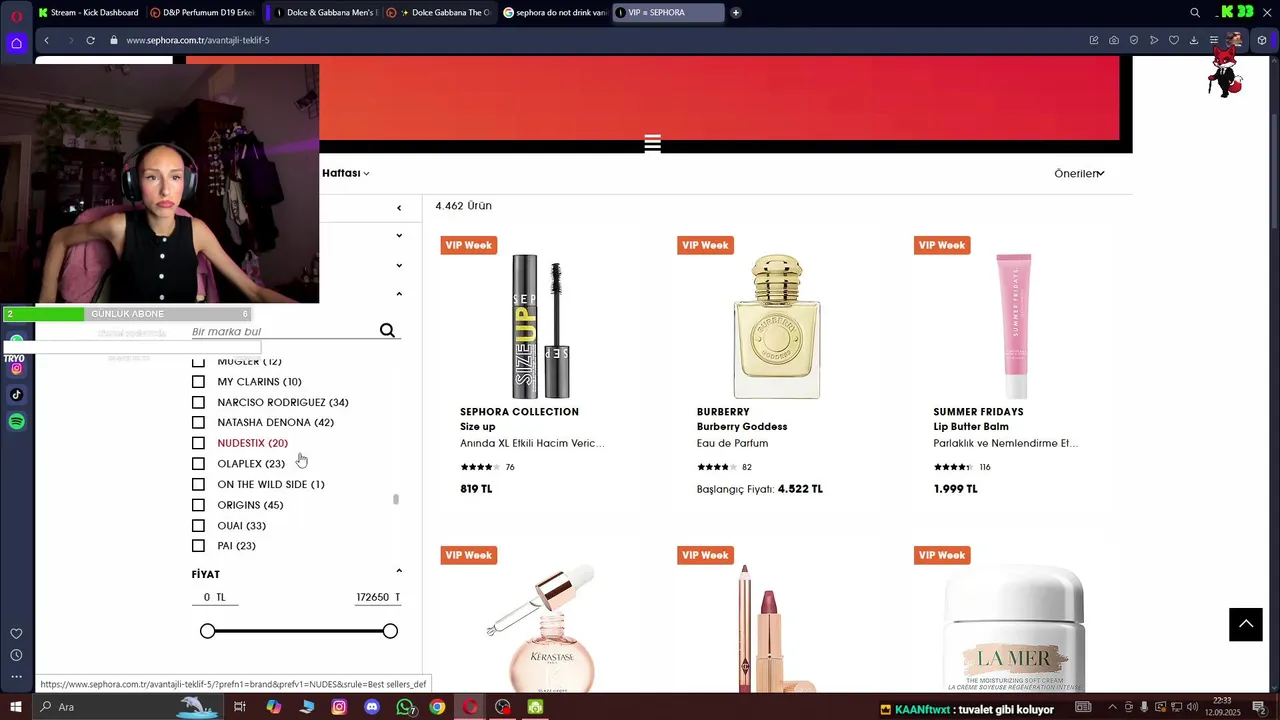Check the OUAI brand filter
This screenshot has width=1280, height=720.
click(x=198, y=525)
